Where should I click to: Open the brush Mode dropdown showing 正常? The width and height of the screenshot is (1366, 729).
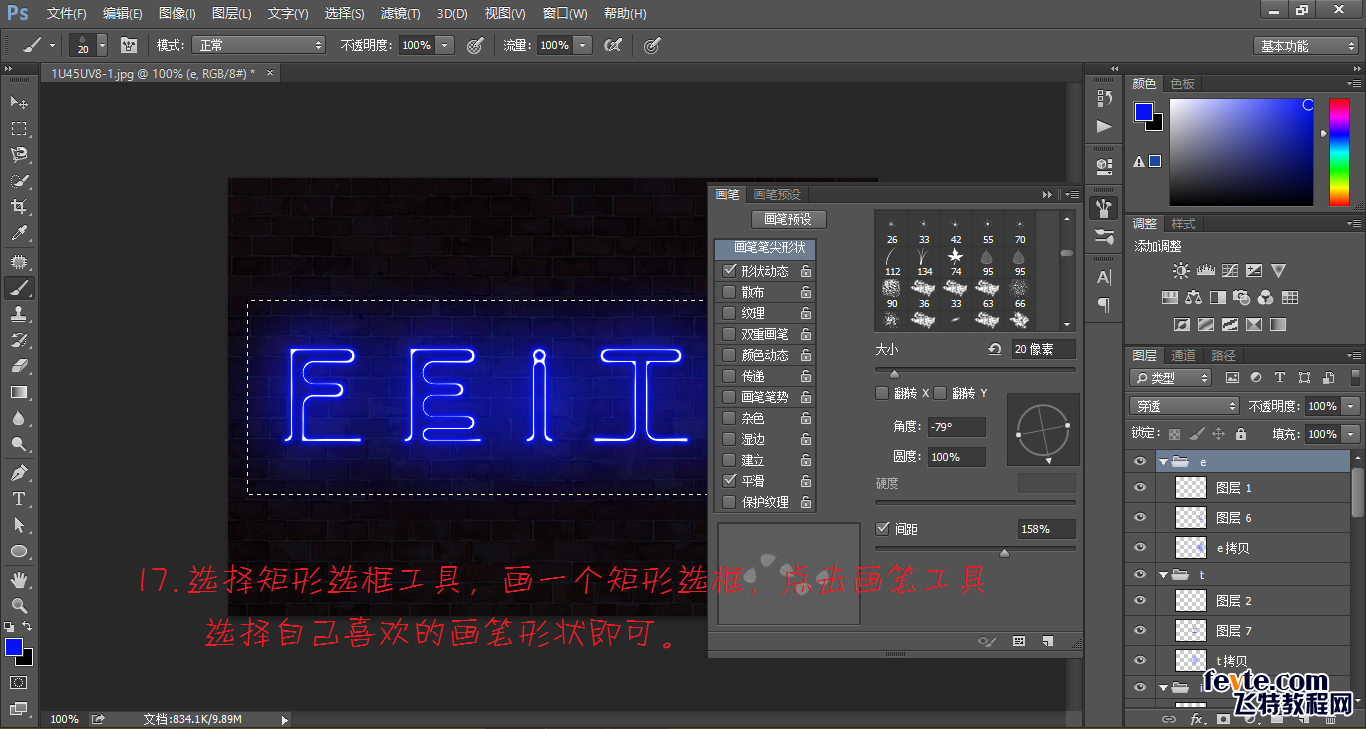(258, 45)
